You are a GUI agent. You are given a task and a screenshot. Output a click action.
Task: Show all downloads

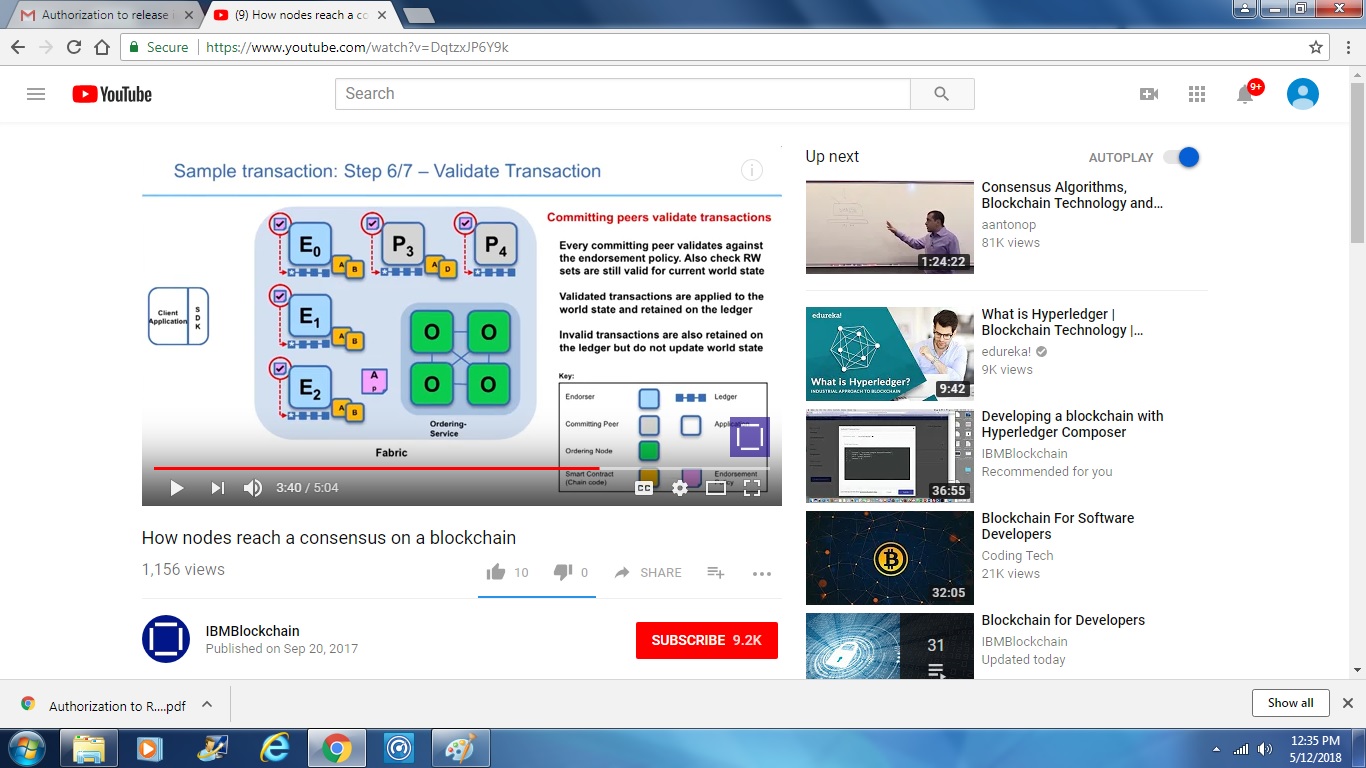1290,703
